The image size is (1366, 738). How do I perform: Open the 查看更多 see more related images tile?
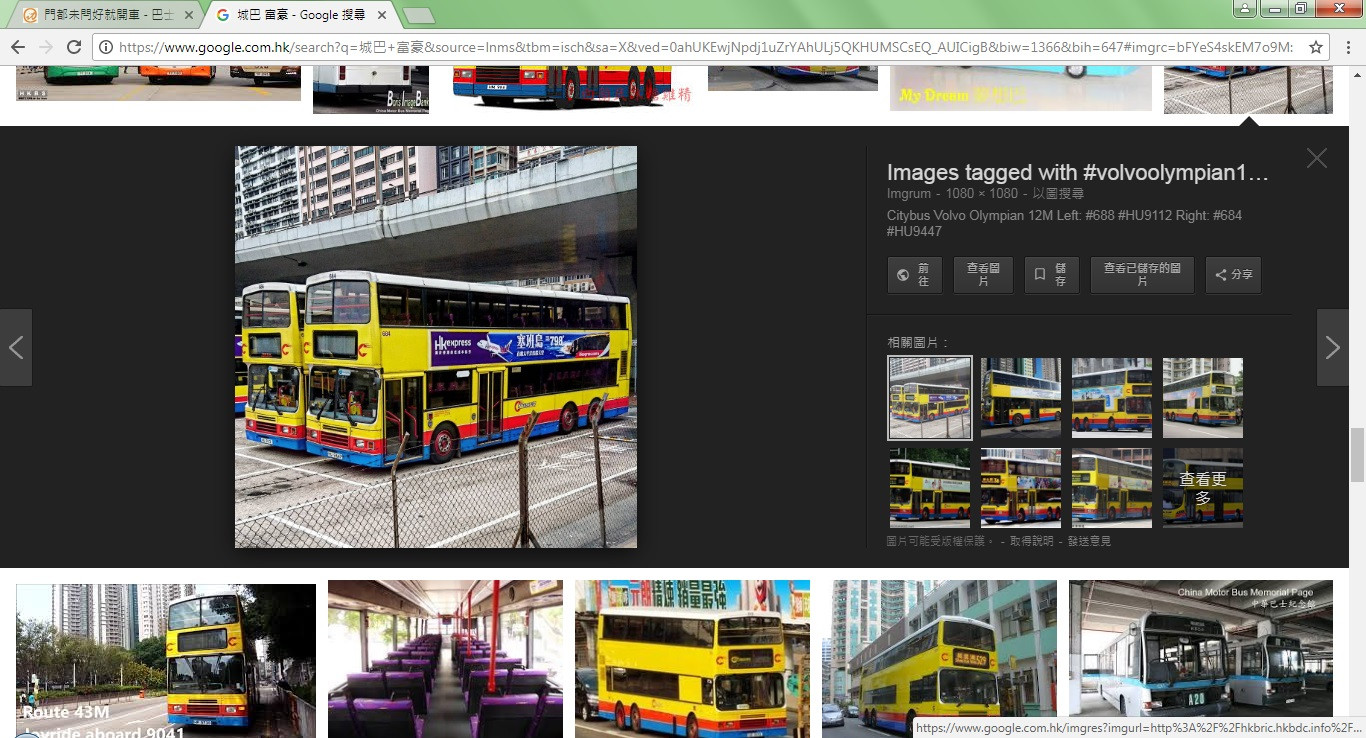1203,488
